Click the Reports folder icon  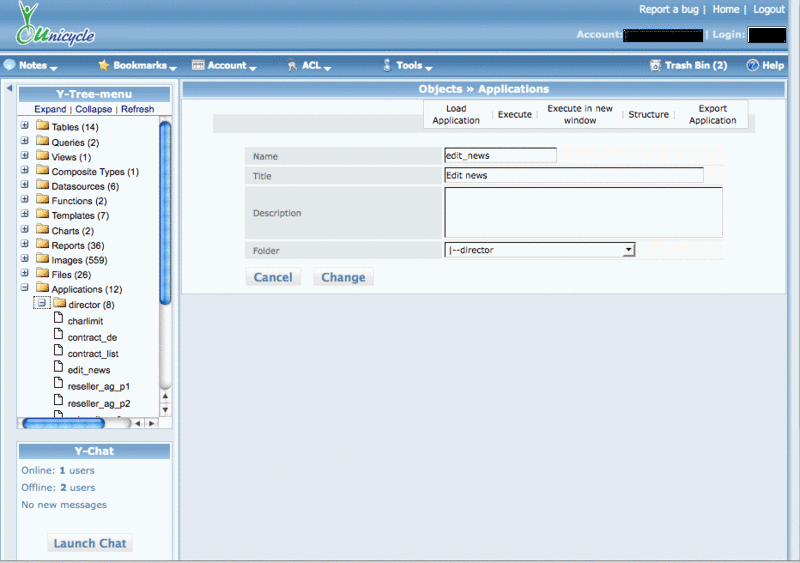pos(42,245)
